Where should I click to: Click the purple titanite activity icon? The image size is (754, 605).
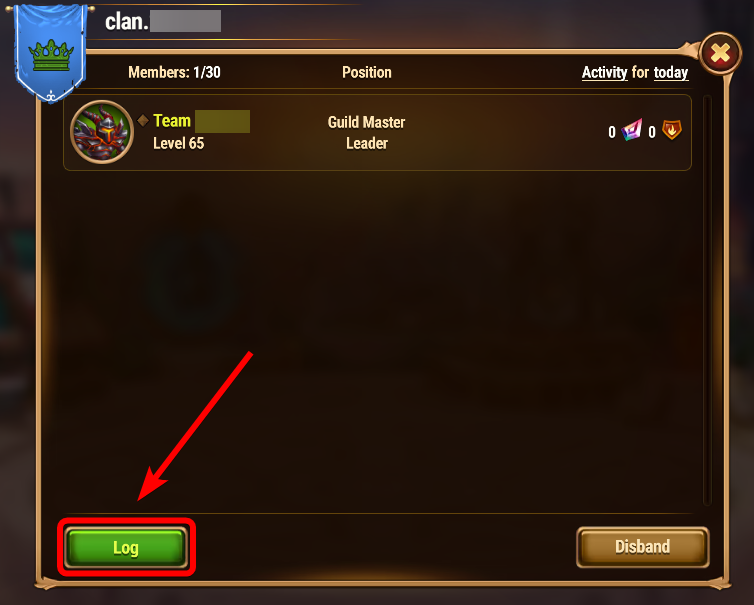click(x=631, y=130)
